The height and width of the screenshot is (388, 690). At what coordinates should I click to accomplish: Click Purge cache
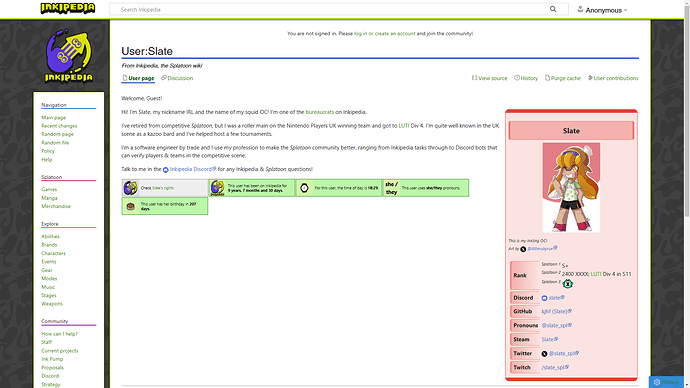(563, 78)
